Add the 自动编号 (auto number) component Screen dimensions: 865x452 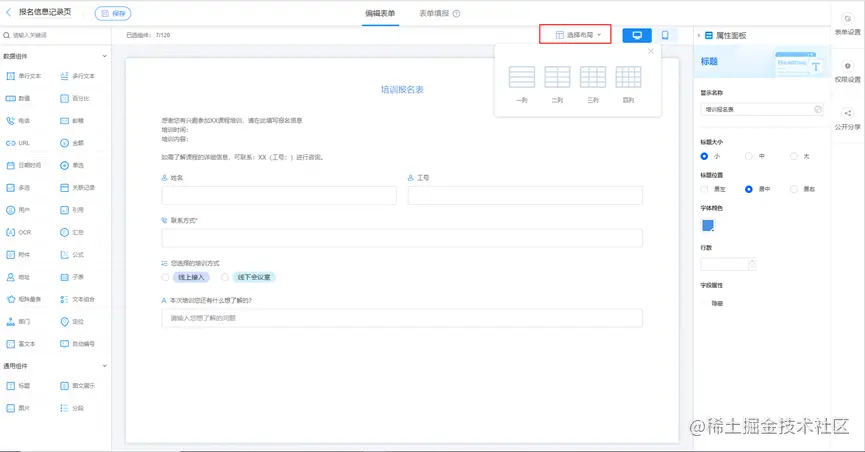pyautogui.click(x=77, y=344)
